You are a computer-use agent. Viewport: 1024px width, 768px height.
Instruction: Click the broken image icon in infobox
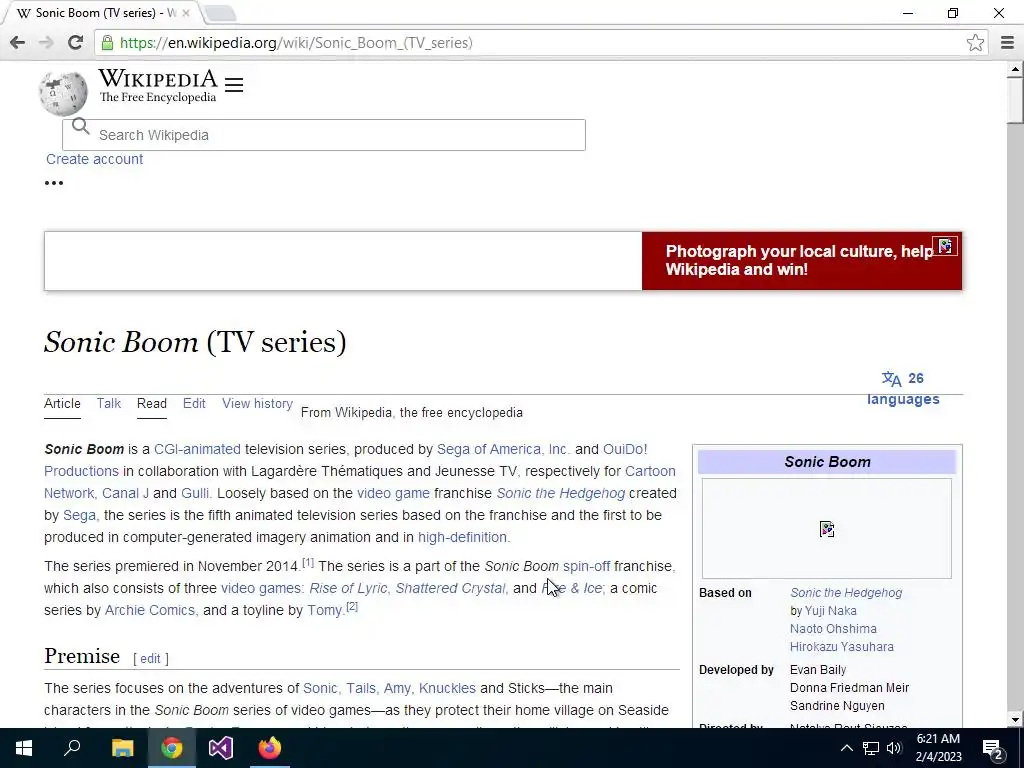827,529
